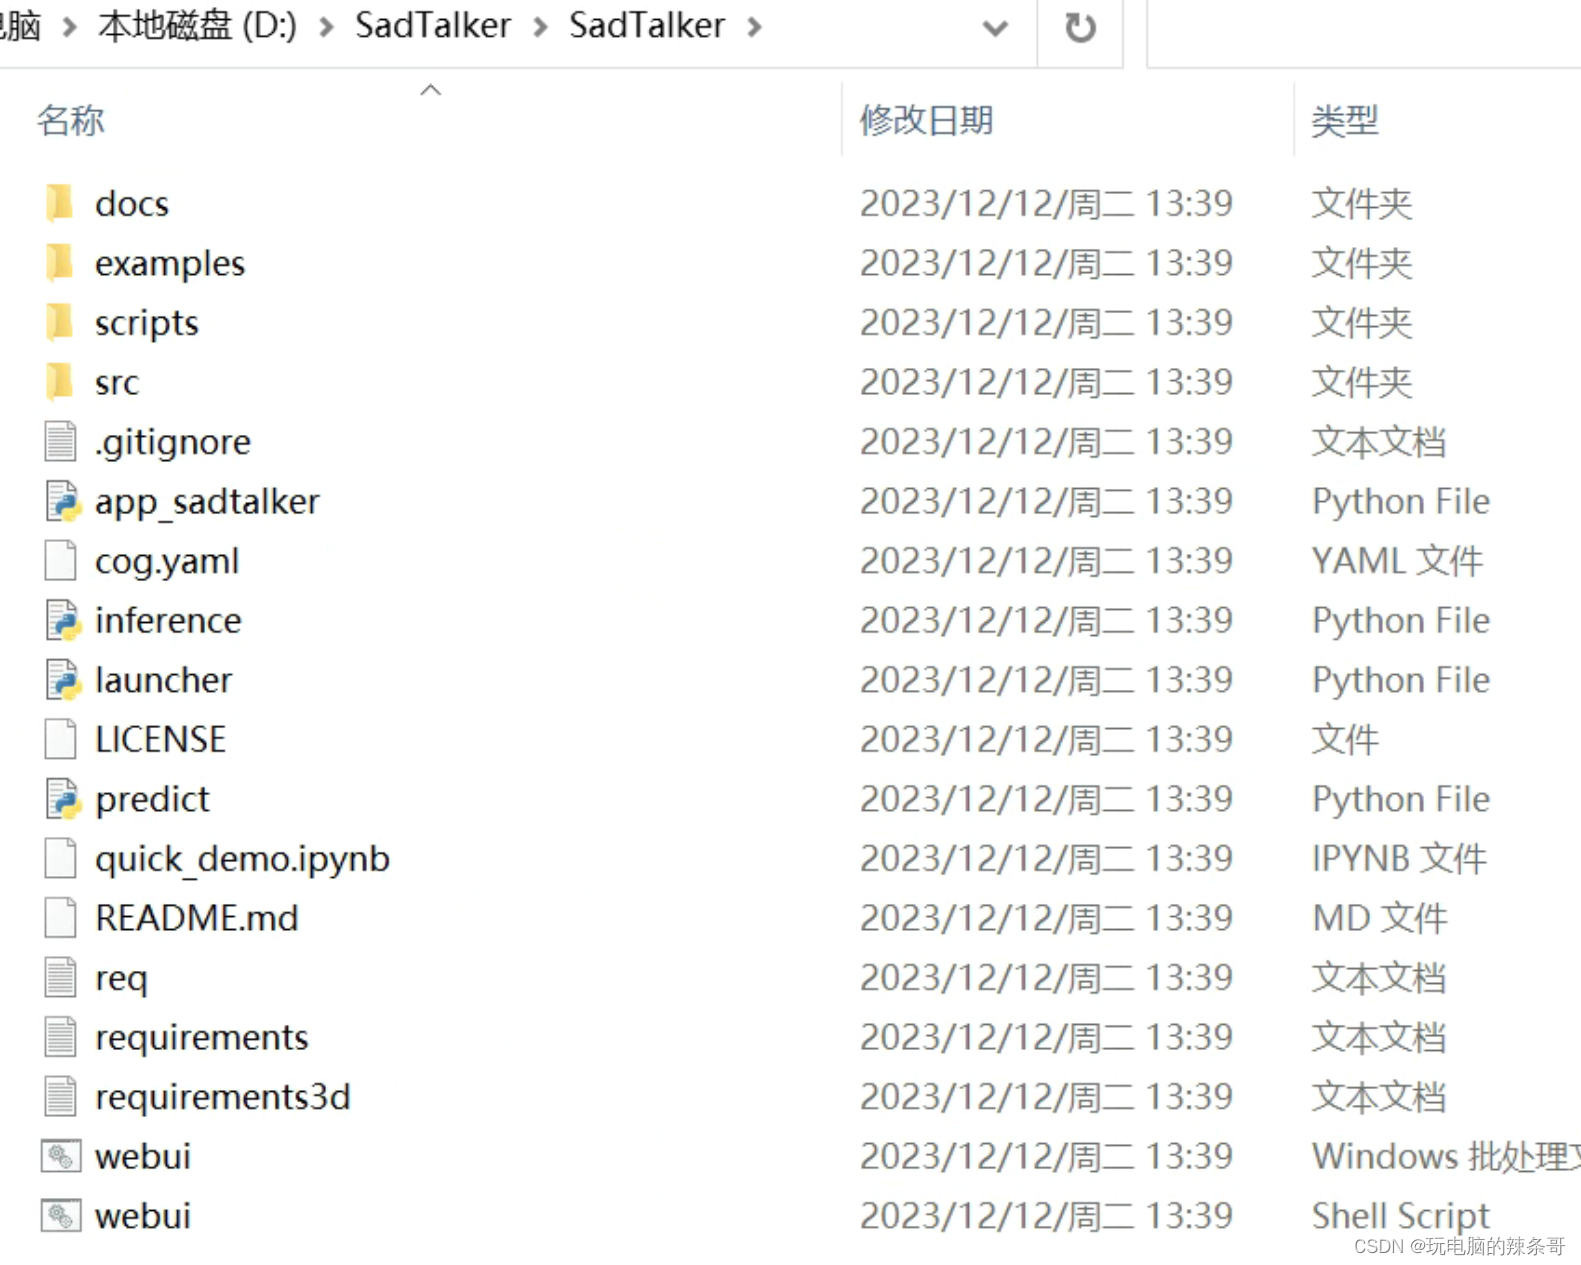Click the examples folder icon
Image resolution: width=1581 pixels, height=1265 pixels.
point(60,263)
